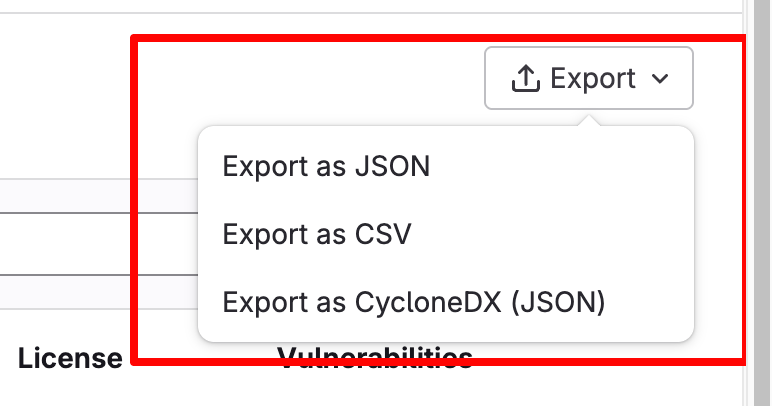The height and width of the screenshot is (406, 772).
Task: Choose Export as CSV option
Action: (x=317, y=234)
